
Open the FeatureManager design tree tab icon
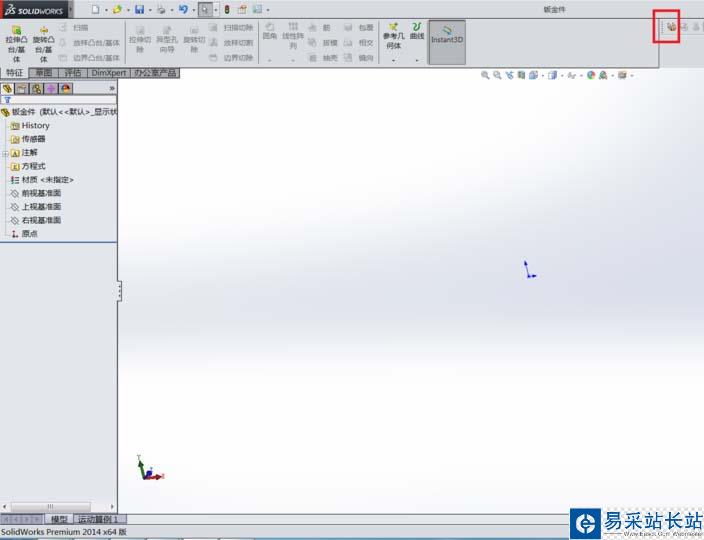tap(7, 88)
